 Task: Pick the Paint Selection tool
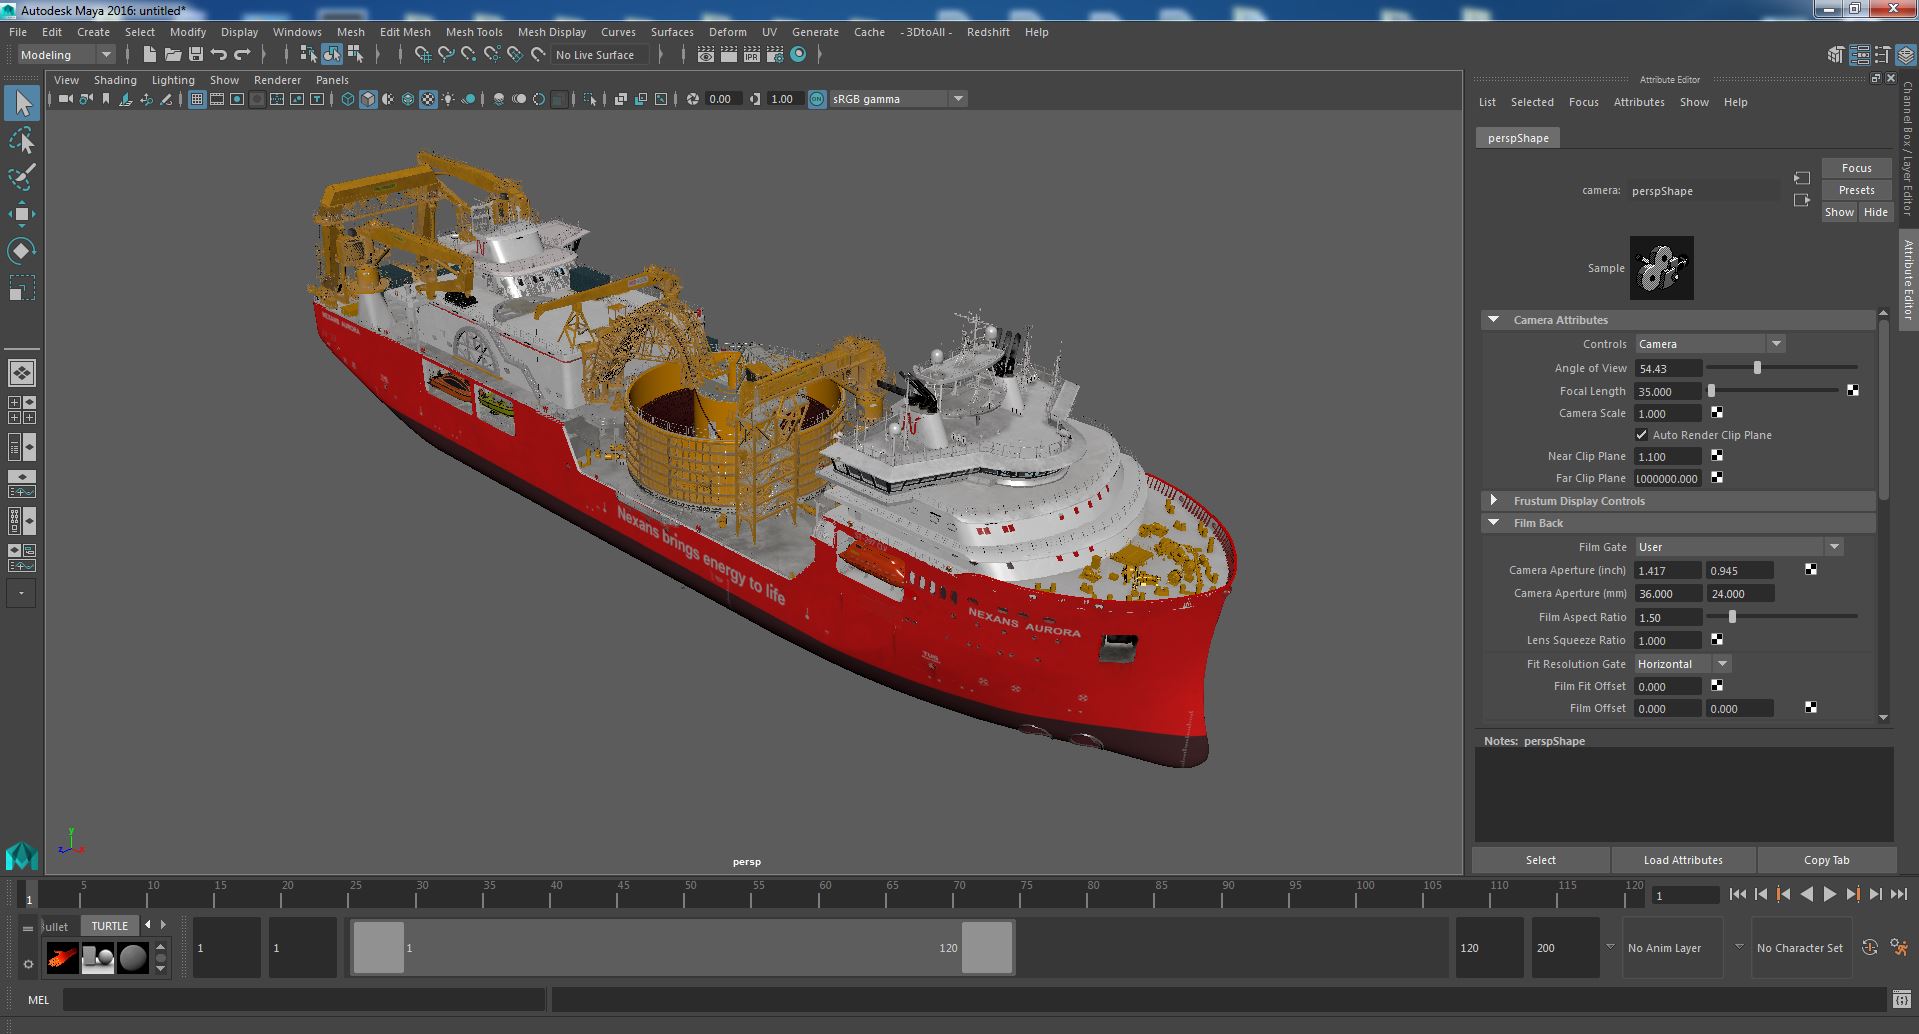(22, 178)
